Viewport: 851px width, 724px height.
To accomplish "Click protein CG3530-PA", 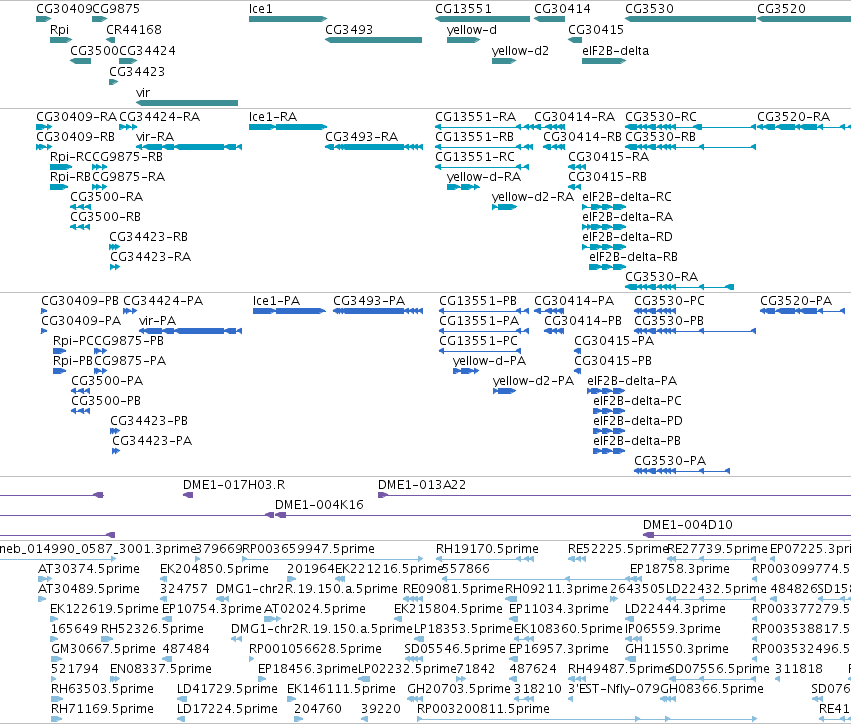I will coord(682,471).
